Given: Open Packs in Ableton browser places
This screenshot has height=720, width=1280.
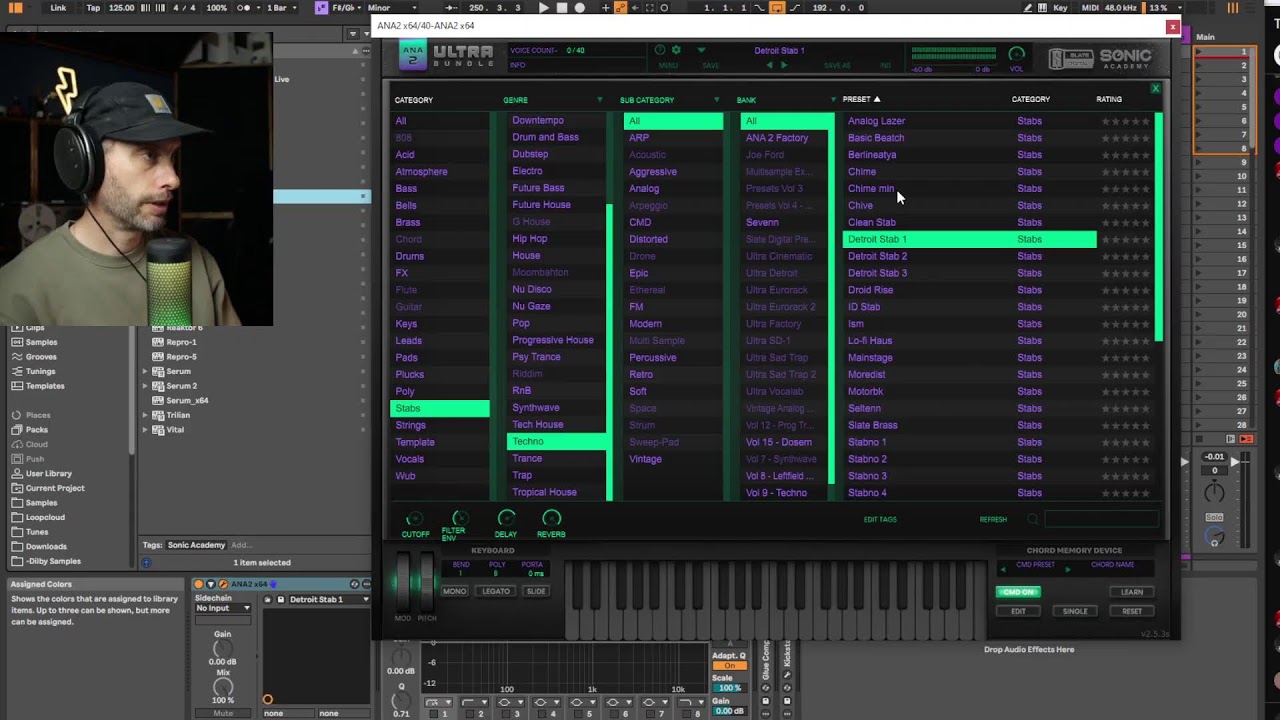Looking at the screenshot, I should tap(36, 430).
